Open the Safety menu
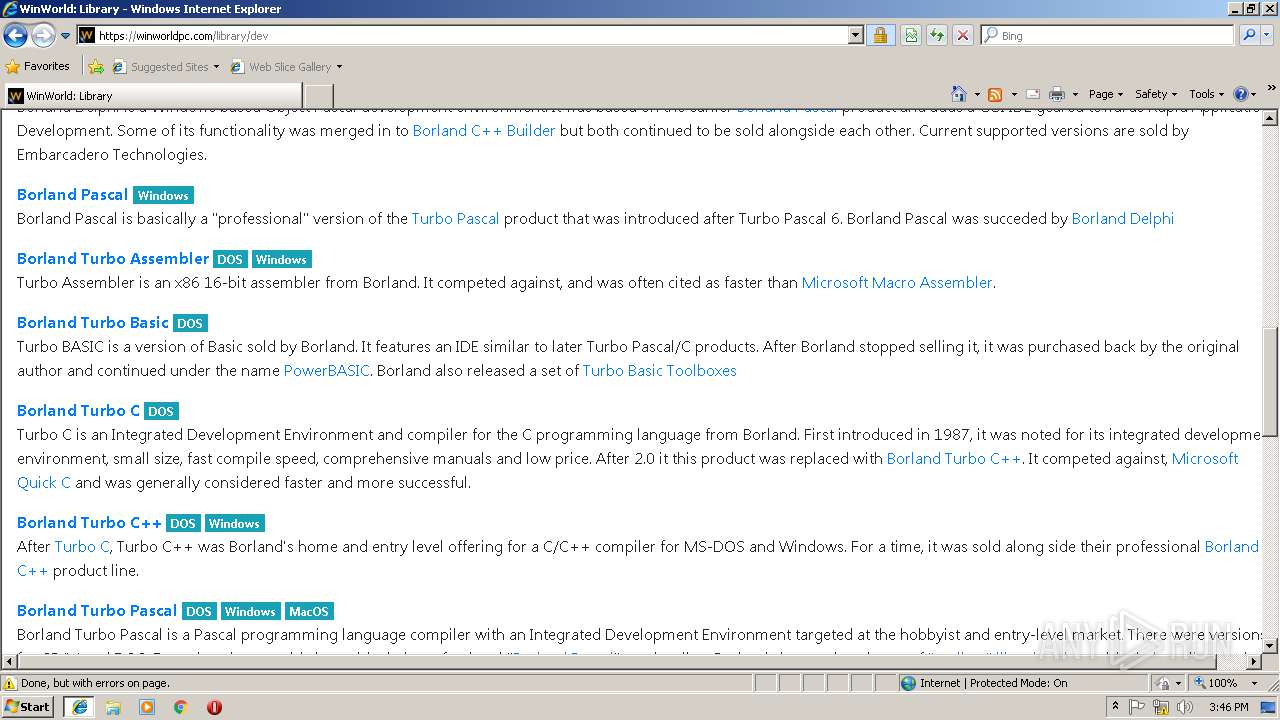Screen dimensions: 1280x720 (1156, 94)
